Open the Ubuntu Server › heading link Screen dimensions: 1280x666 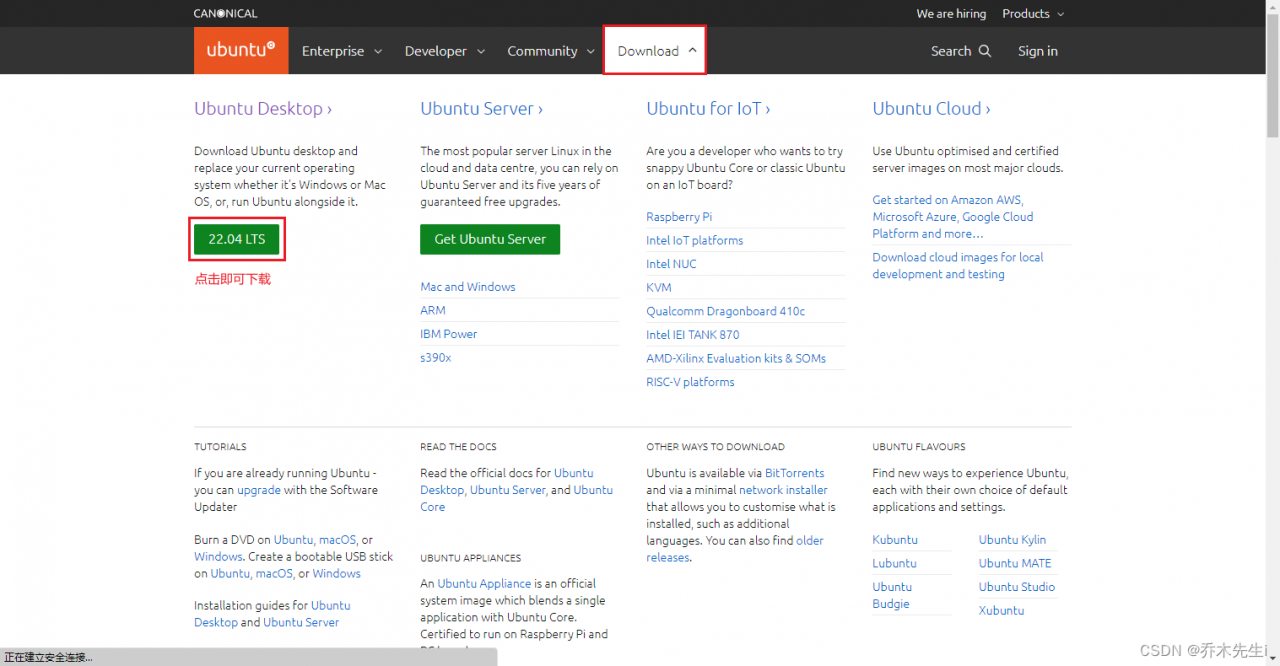tap(482, 108)
